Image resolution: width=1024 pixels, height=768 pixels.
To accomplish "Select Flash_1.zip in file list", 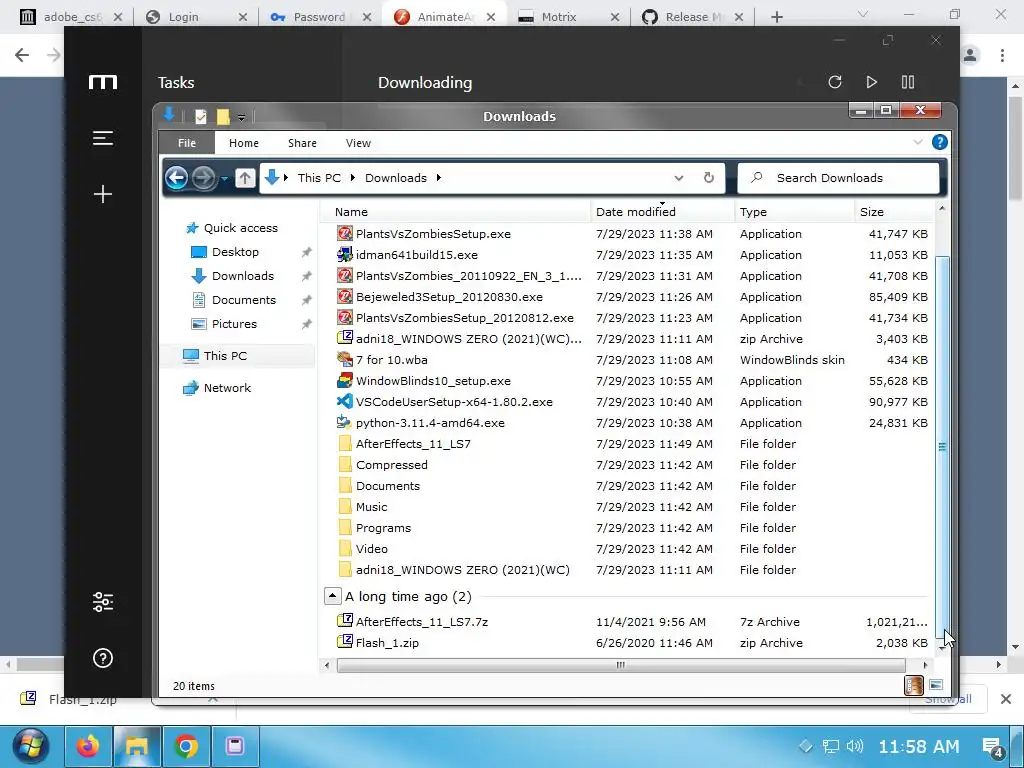I will coord(387,643).
